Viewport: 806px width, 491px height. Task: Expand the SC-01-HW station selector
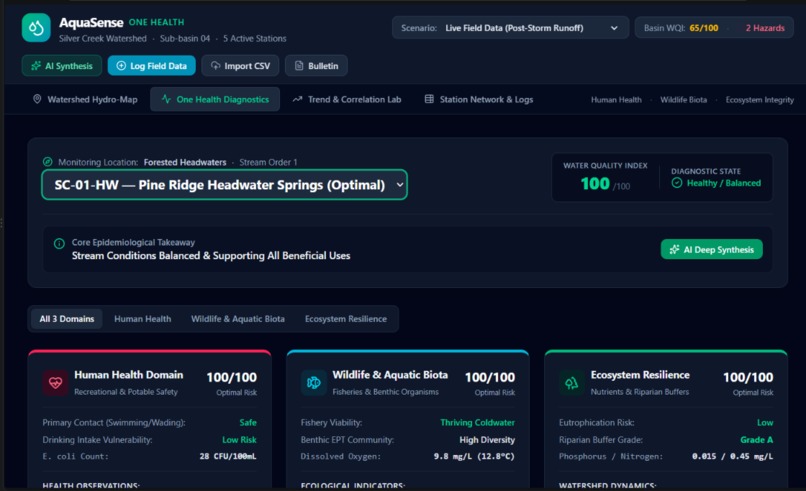click(225, 185)
